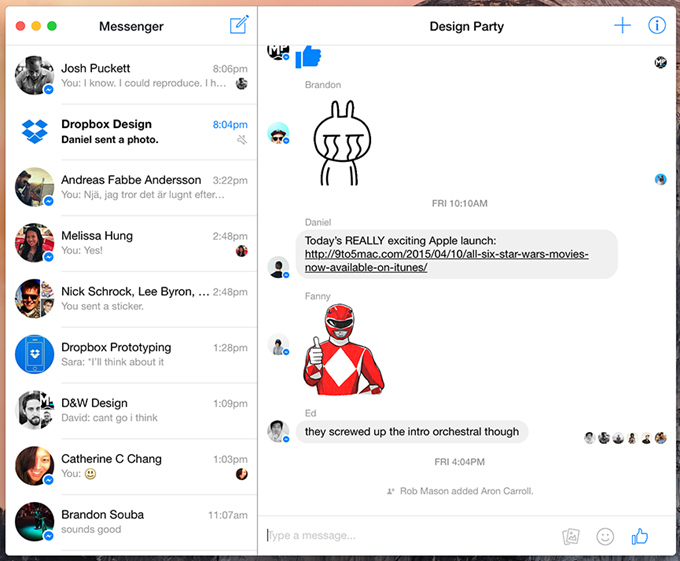The width and height of the screenshot is (680, 561).
Task: Click Fanny's avatar beside the sticker
Action: pos(278,345)
